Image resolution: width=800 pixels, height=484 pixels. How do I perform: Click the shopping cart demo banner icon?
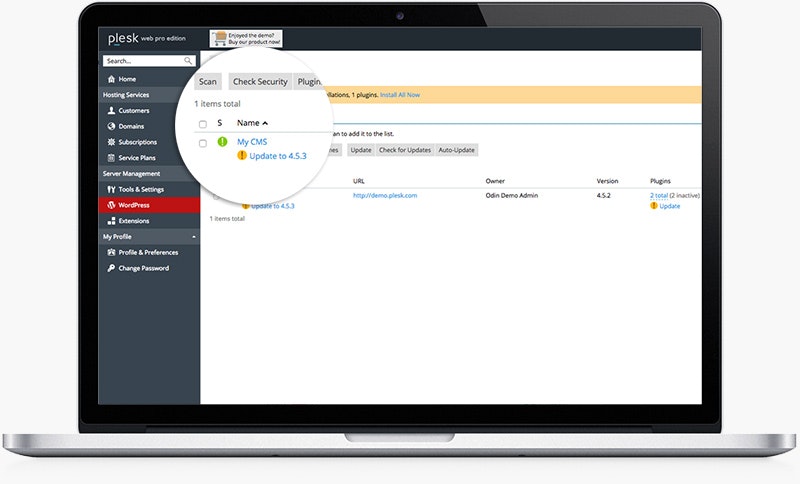[220, 38]
